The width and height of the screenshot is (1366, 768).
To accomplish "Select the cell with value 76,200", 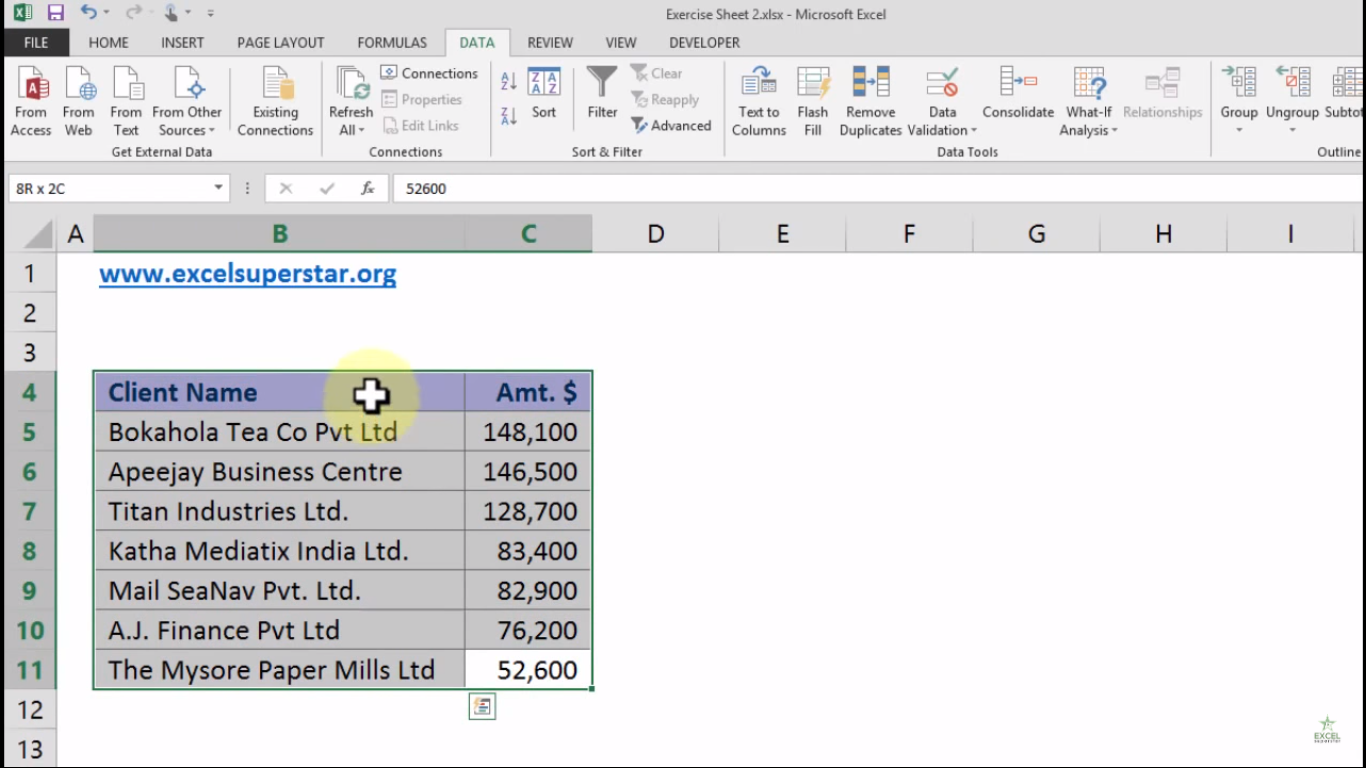I will pyautogui.click(x=528, y=630).
